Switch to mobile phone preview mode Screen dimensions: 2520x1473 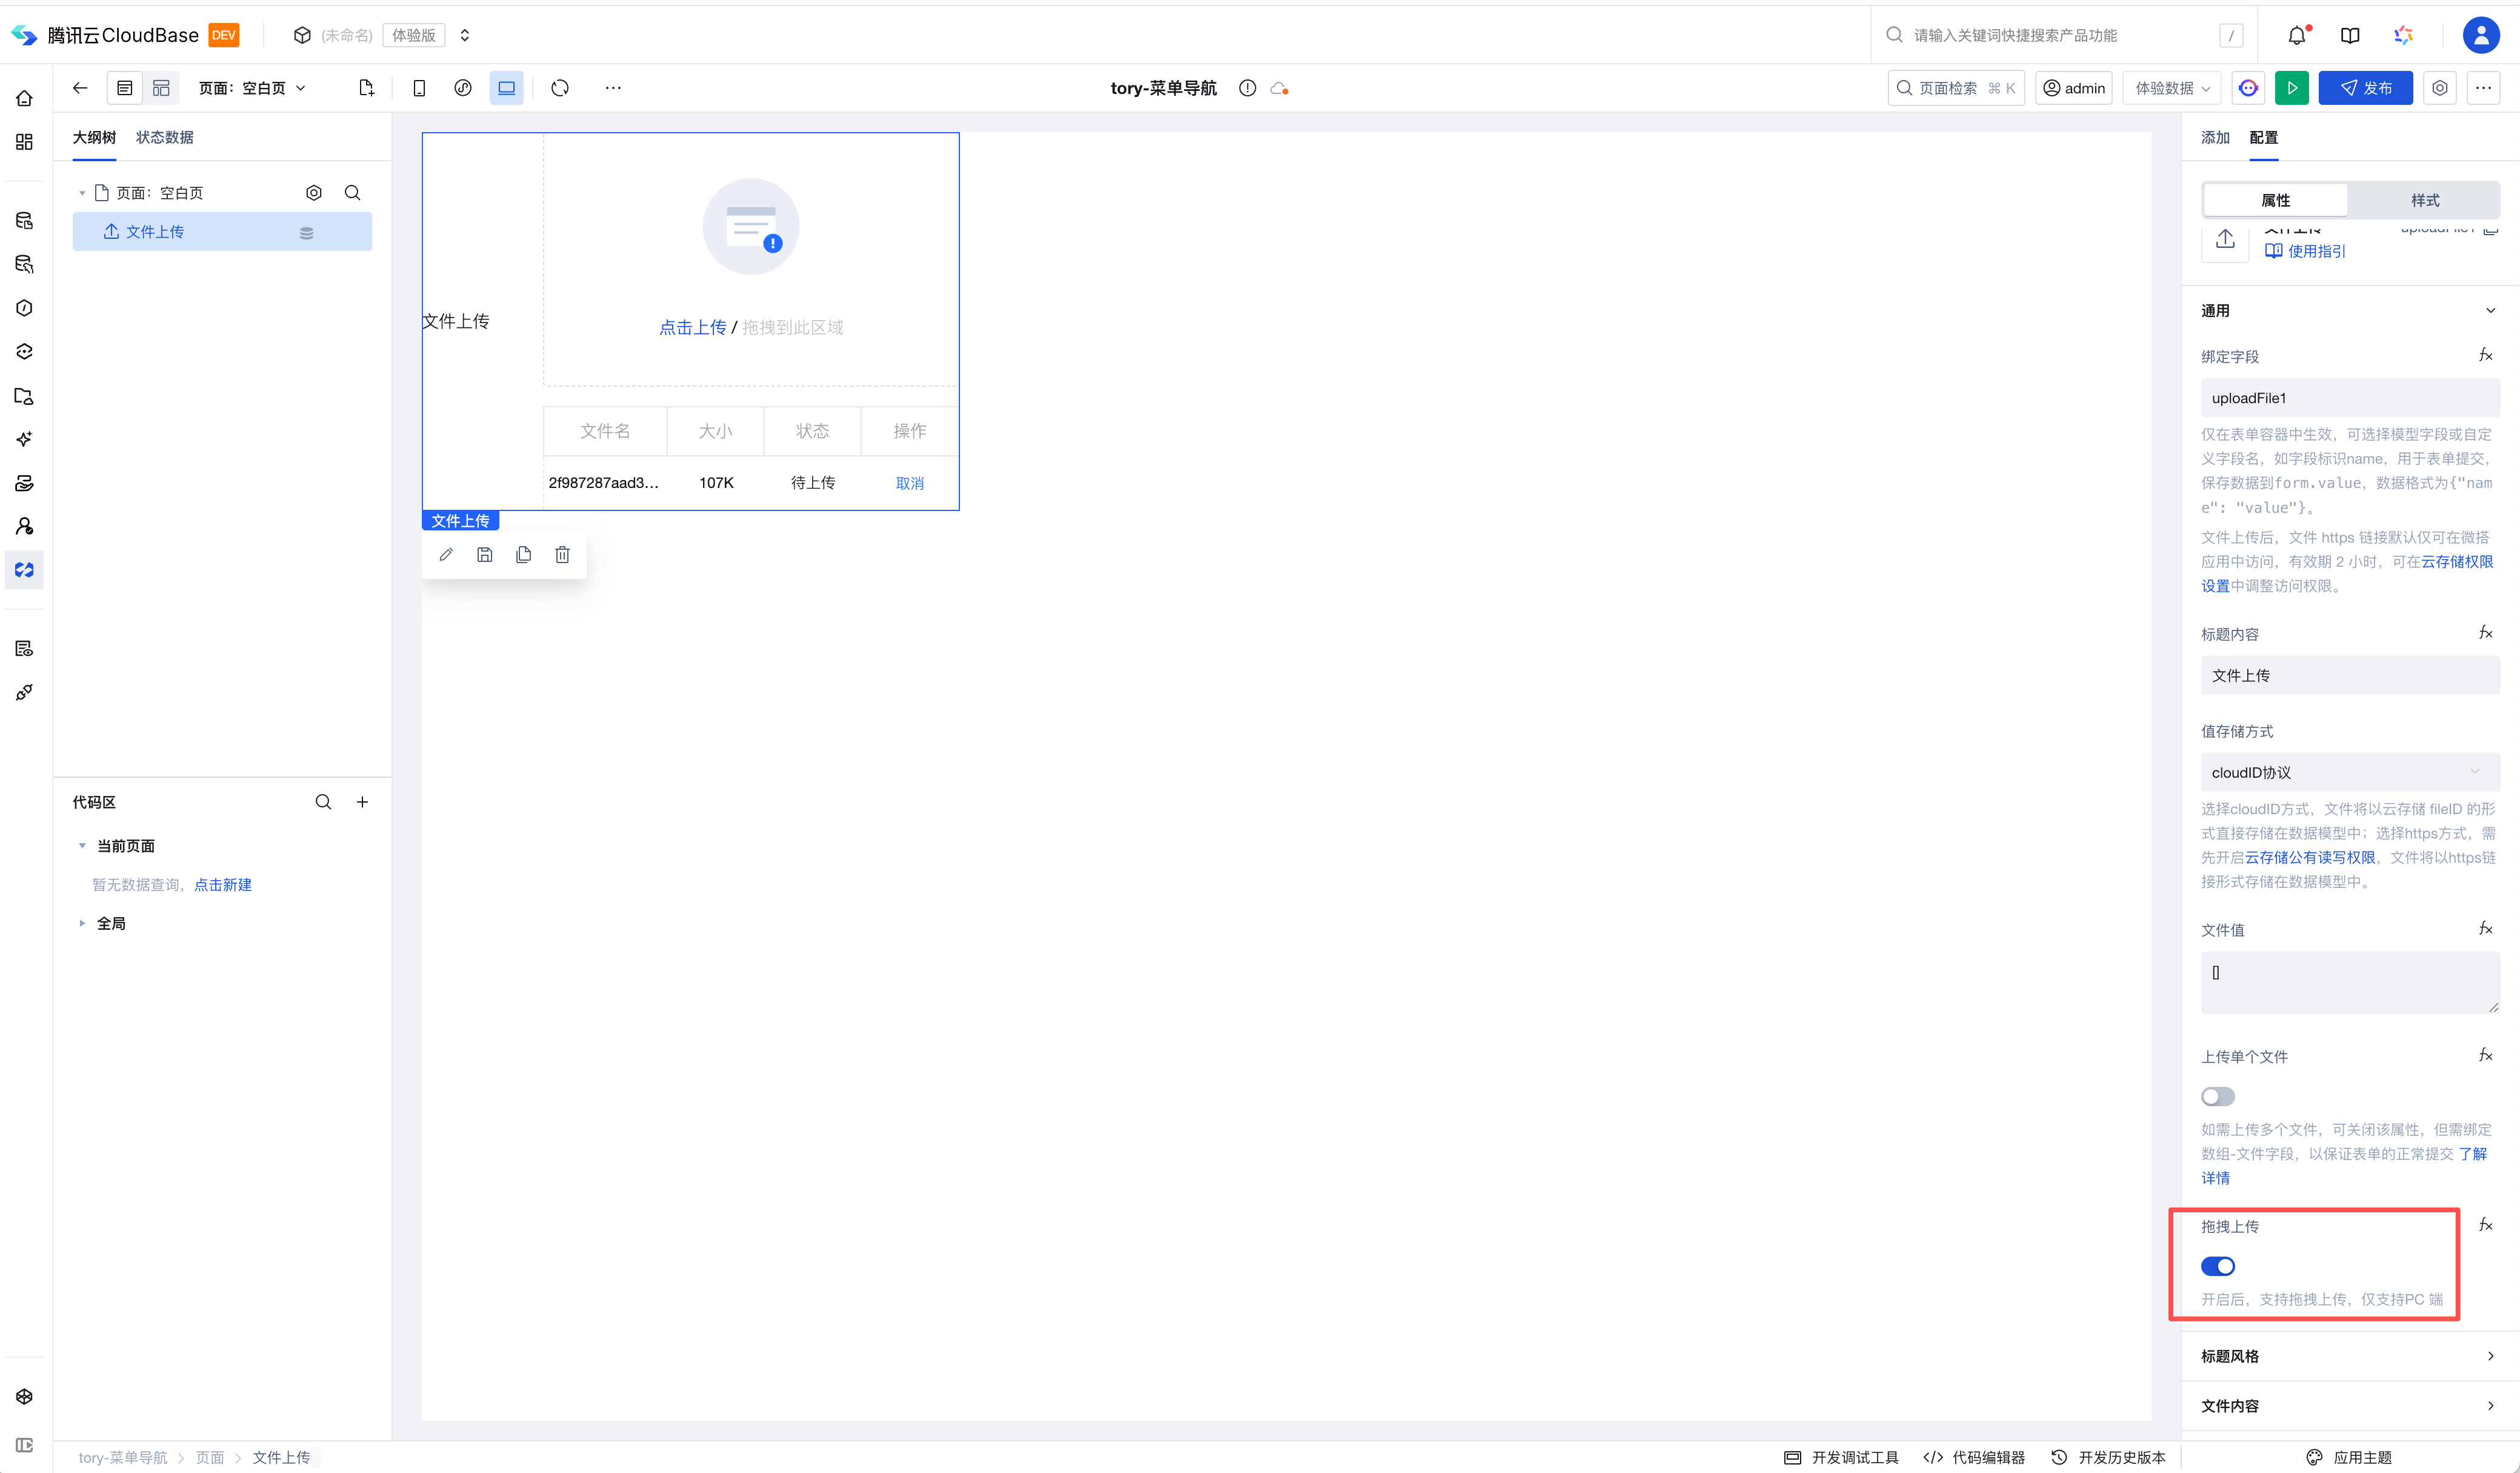419,88
